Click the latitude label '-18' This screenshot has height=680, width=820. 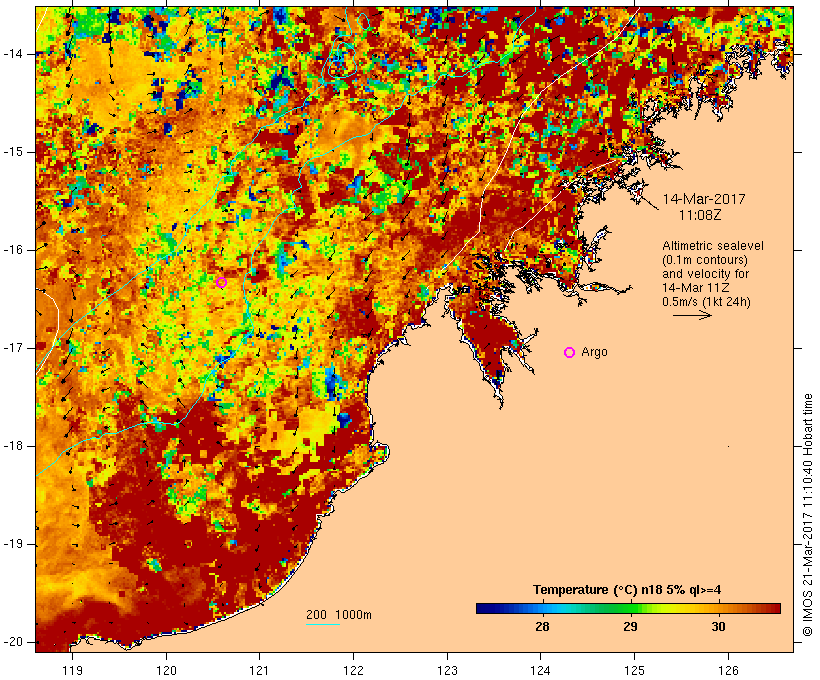coord(12,446)
